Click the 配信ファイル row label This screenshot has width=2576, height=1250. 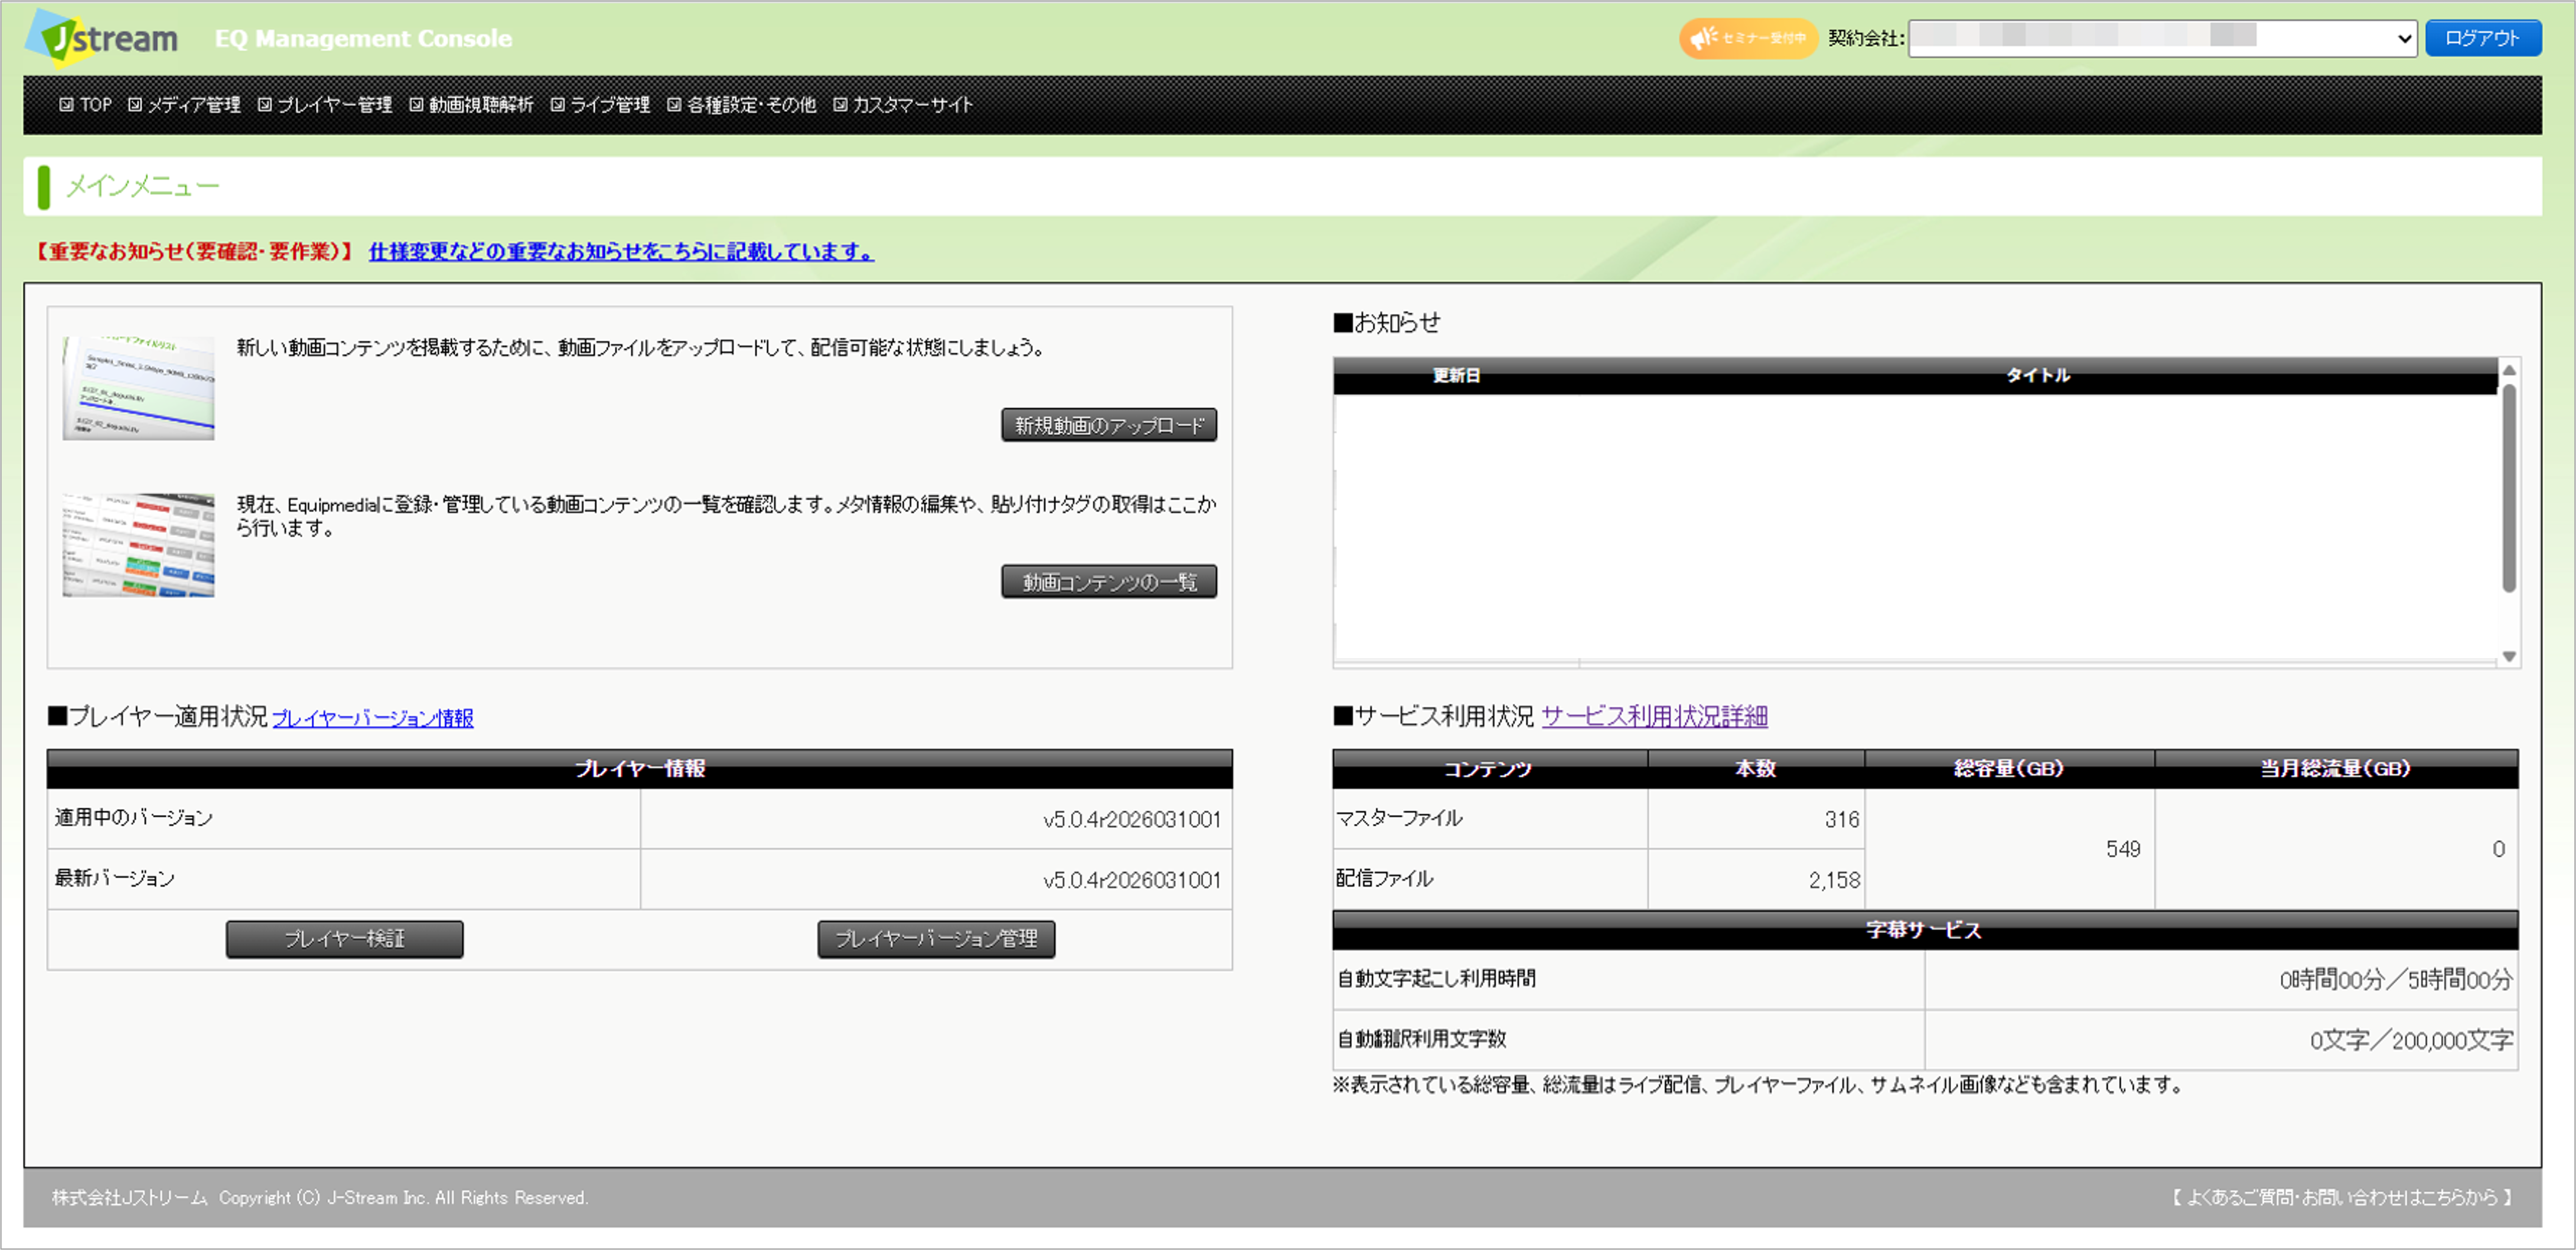click(1385, 878)
